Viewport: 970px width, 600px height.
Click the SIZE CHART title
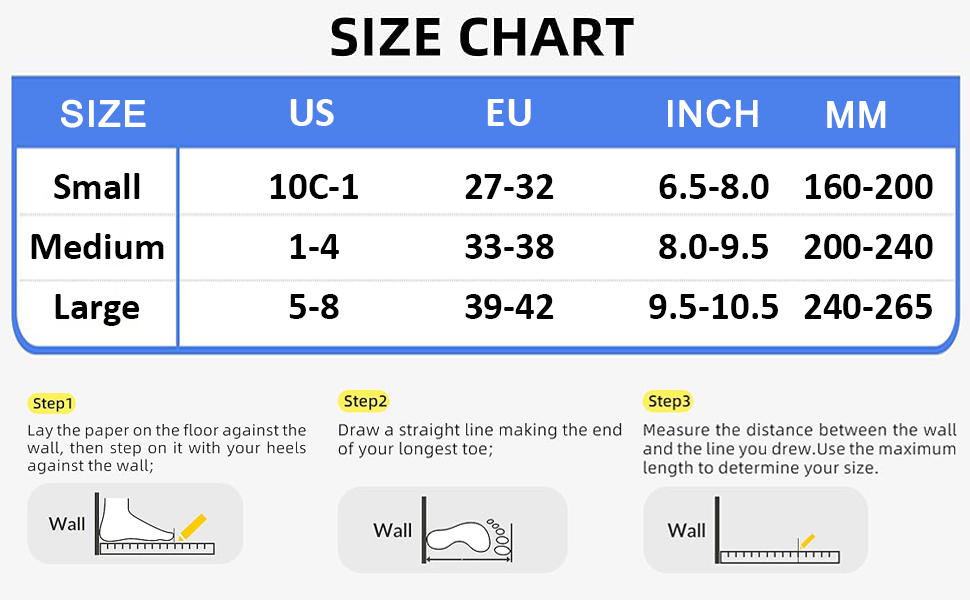482,38
